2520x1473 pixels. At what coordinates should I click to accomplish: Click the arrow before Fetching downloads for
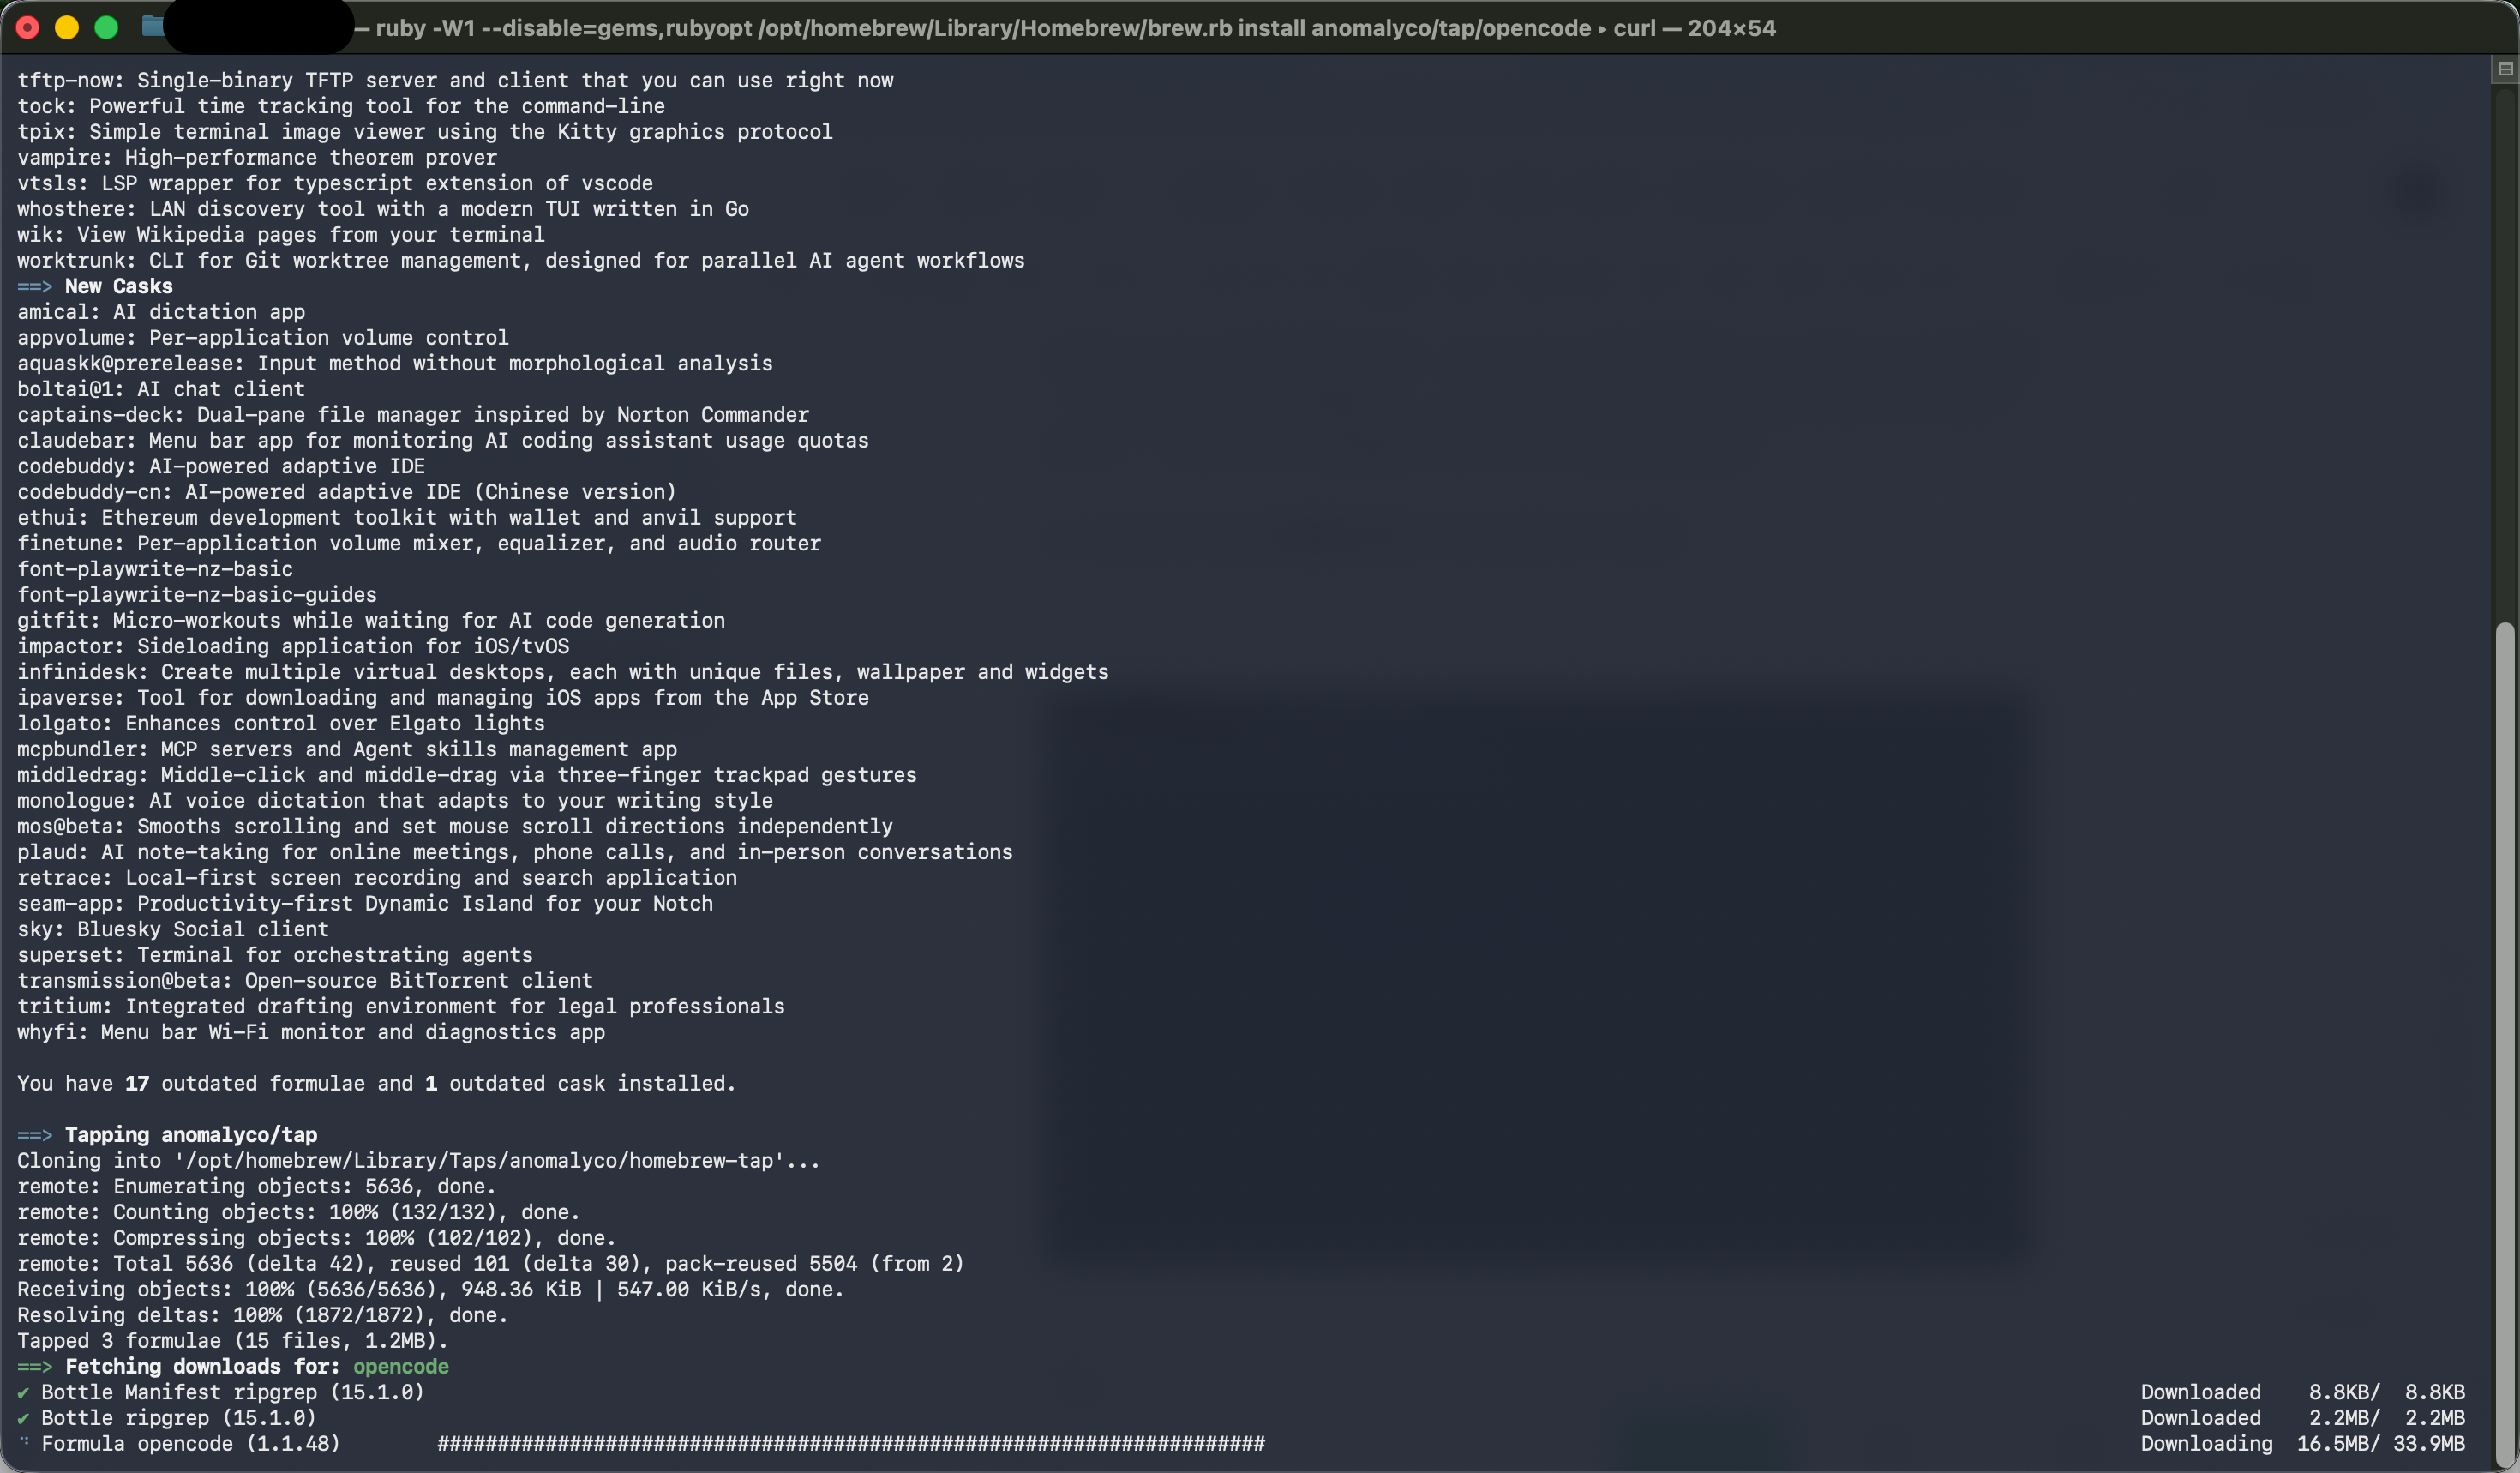[x=34, y=1366]
